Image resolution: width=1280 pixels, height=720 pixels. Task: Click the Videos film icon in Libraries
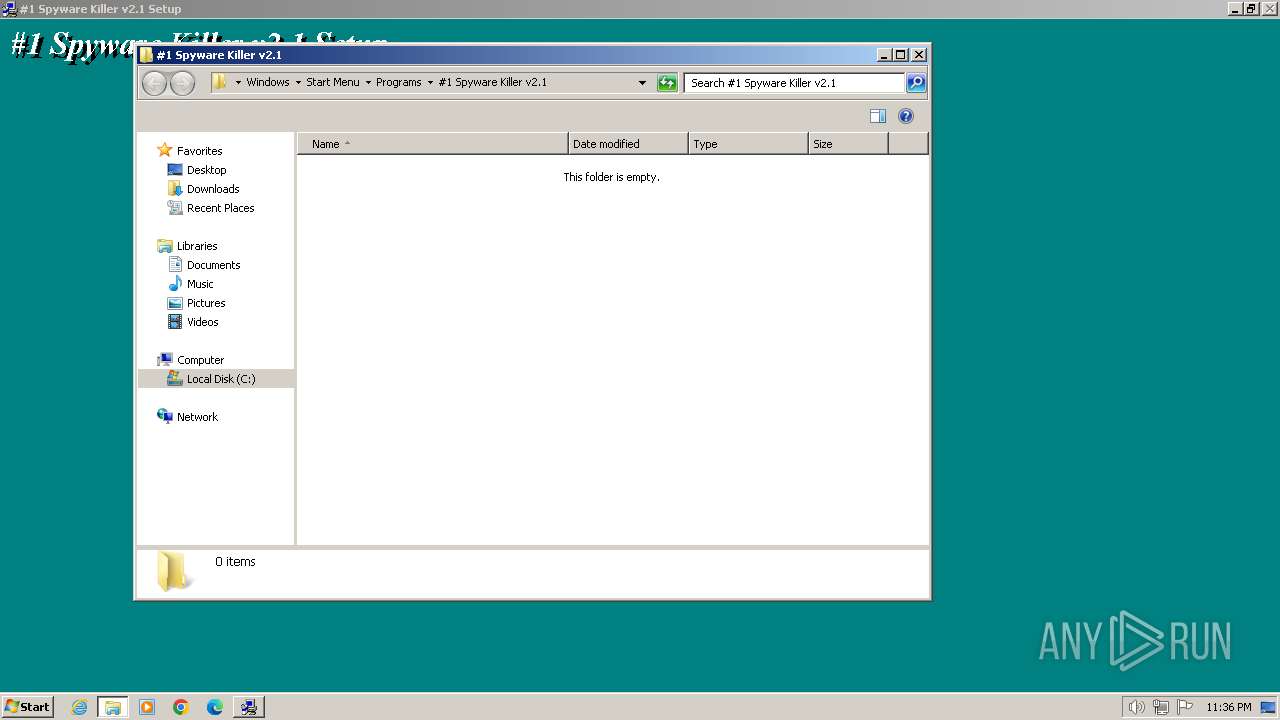175,322
